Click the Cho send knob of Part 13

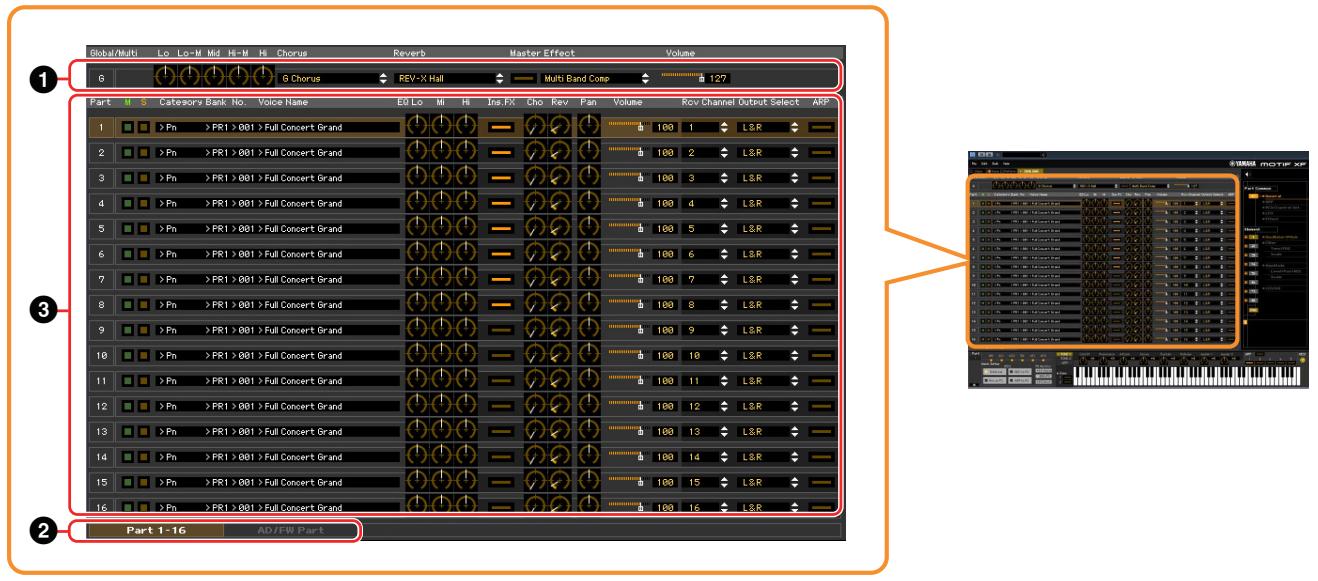click(535, 432)
